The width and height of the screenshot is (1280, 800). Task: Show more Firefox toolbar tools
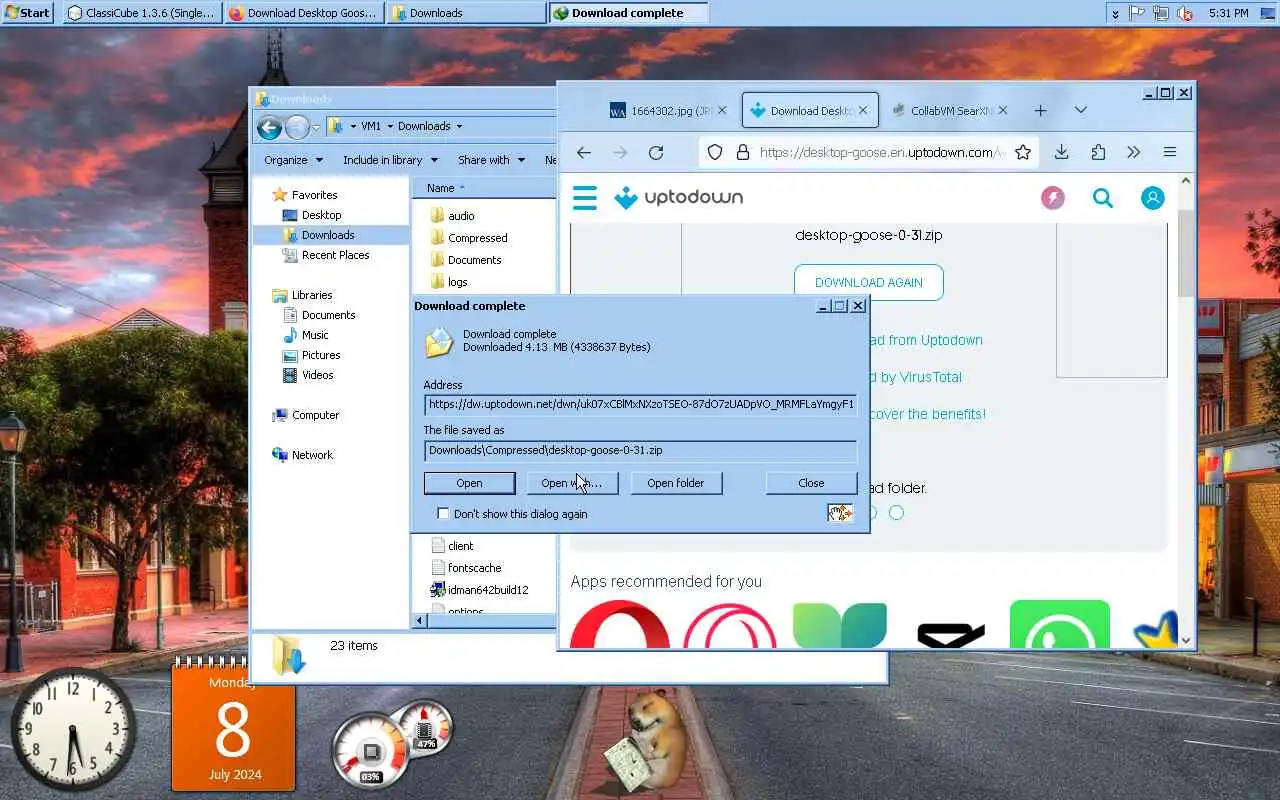tap(1133, 152)
